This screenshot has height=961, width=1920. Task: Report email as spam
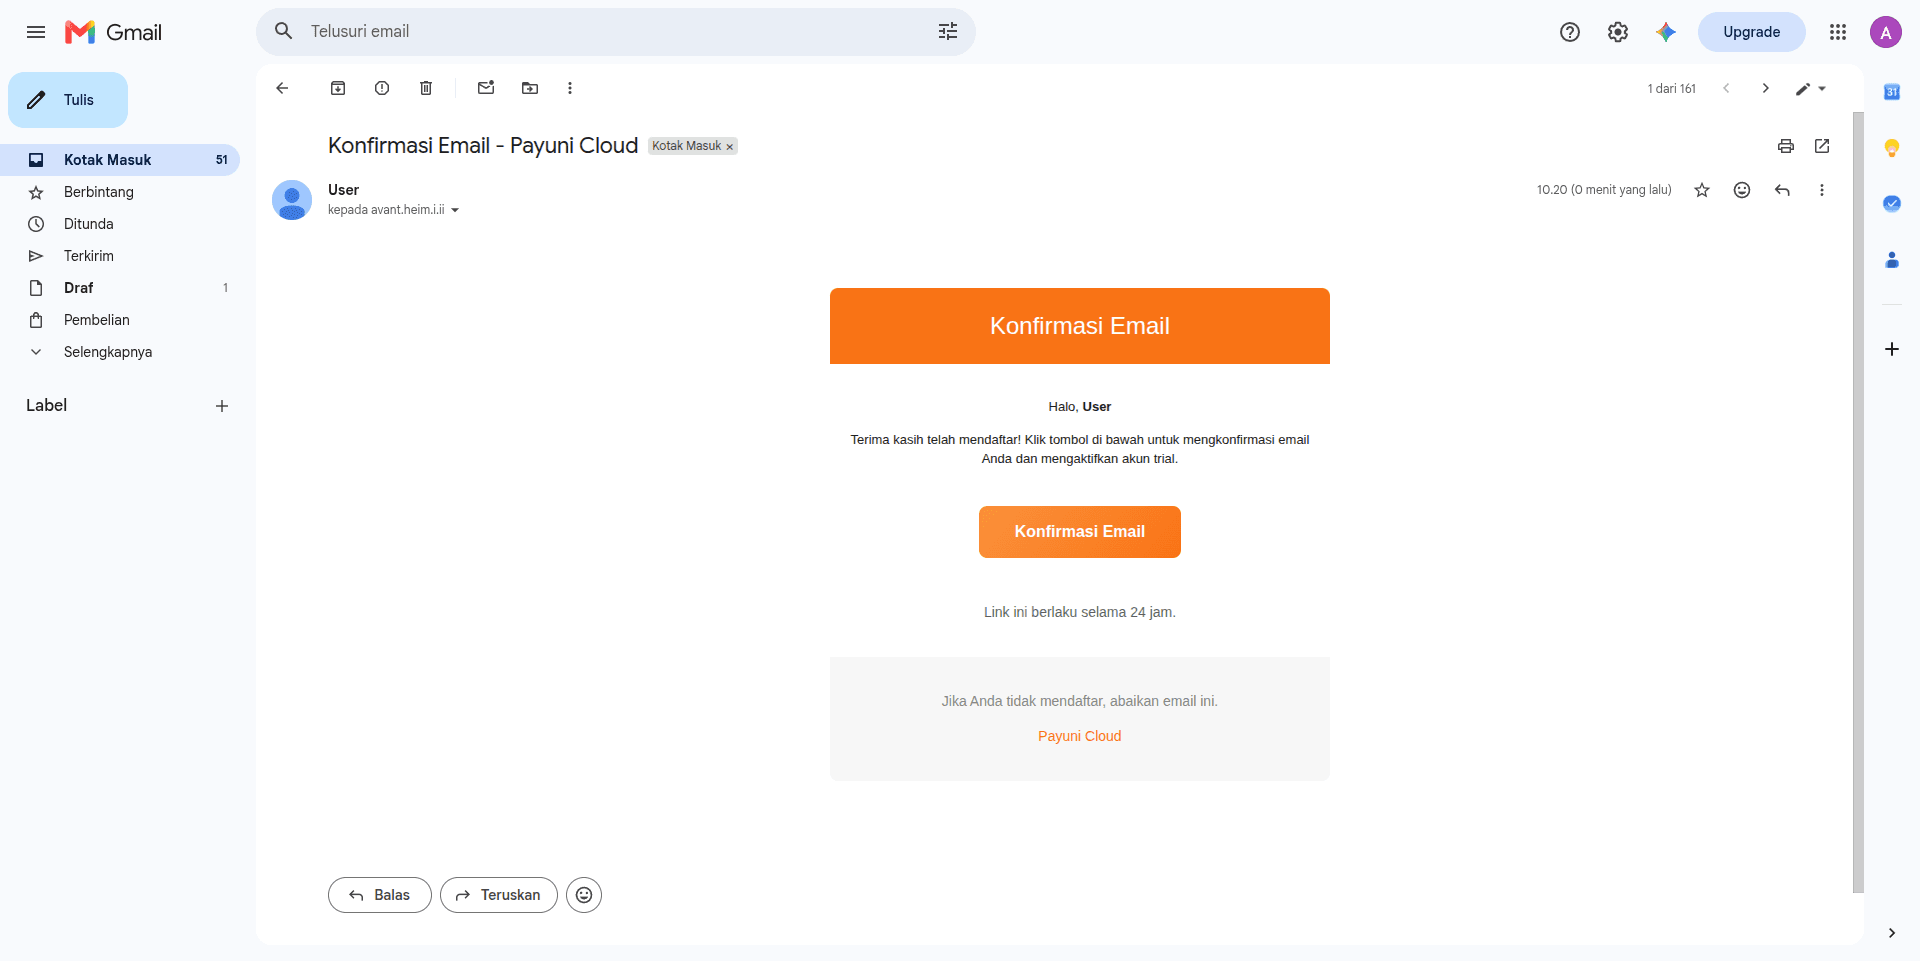tap(382, 88)
